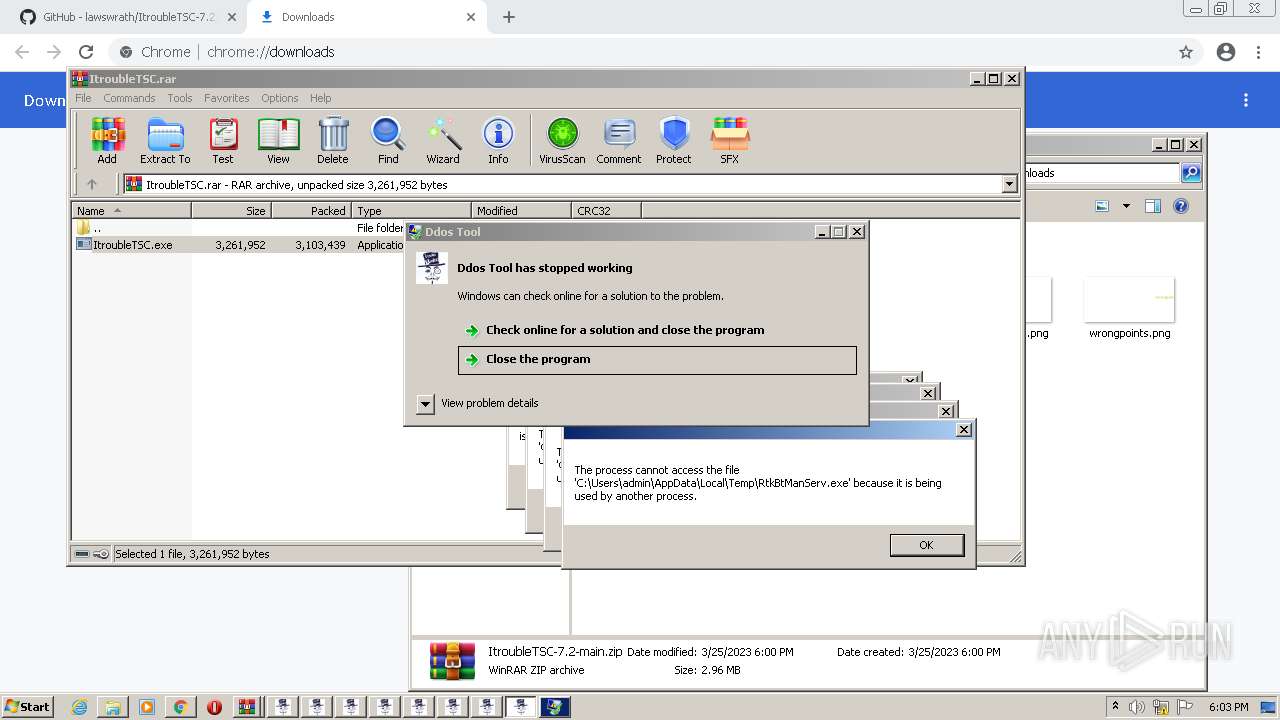Expand View problem details
Viewport: 1280px width, 720px height.
pyautogui.click(x=425, y=403)
